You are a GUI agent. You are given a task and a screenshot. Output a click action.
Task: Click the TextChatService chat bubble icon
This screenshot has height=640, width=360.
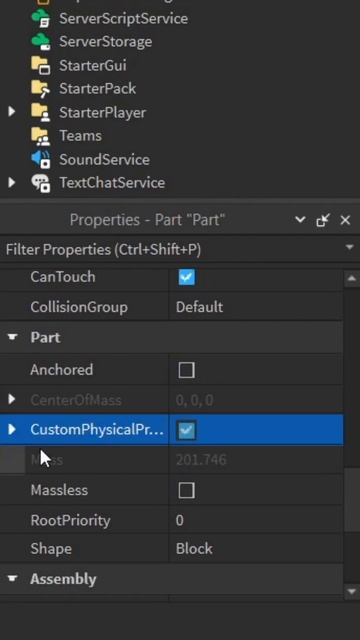point(41,182)
